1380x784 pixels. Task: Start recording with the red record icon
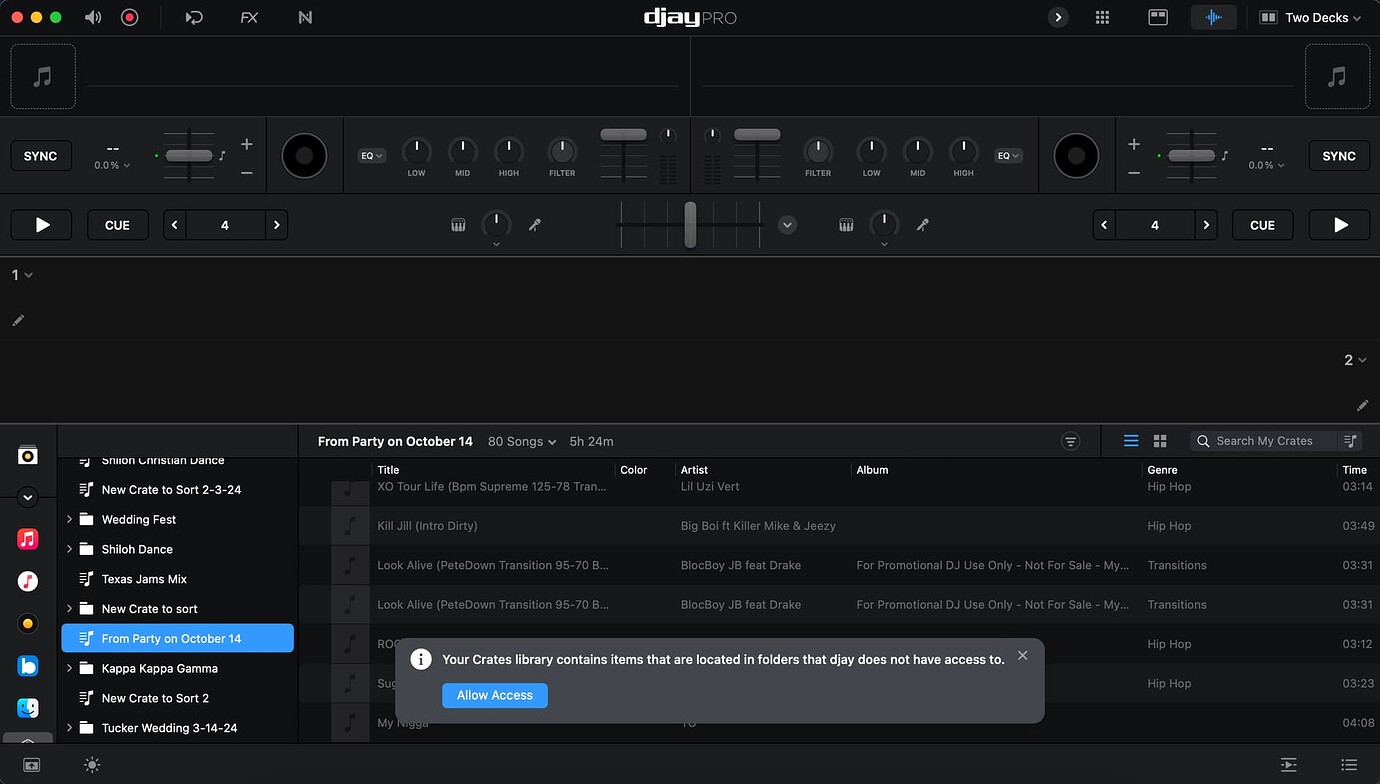coord(130,17)
